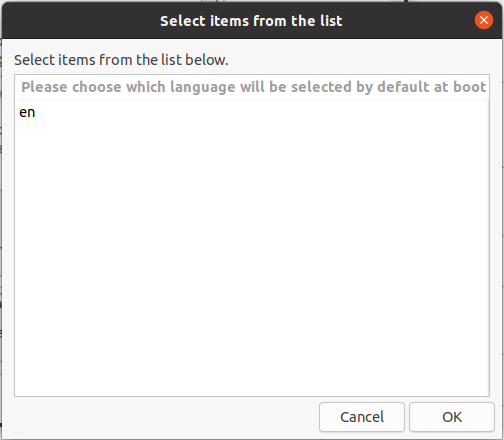Viewport: 504px width, 440px height.
Task: Deselect items by clicking the white list background
Action: tap(252, 253)
